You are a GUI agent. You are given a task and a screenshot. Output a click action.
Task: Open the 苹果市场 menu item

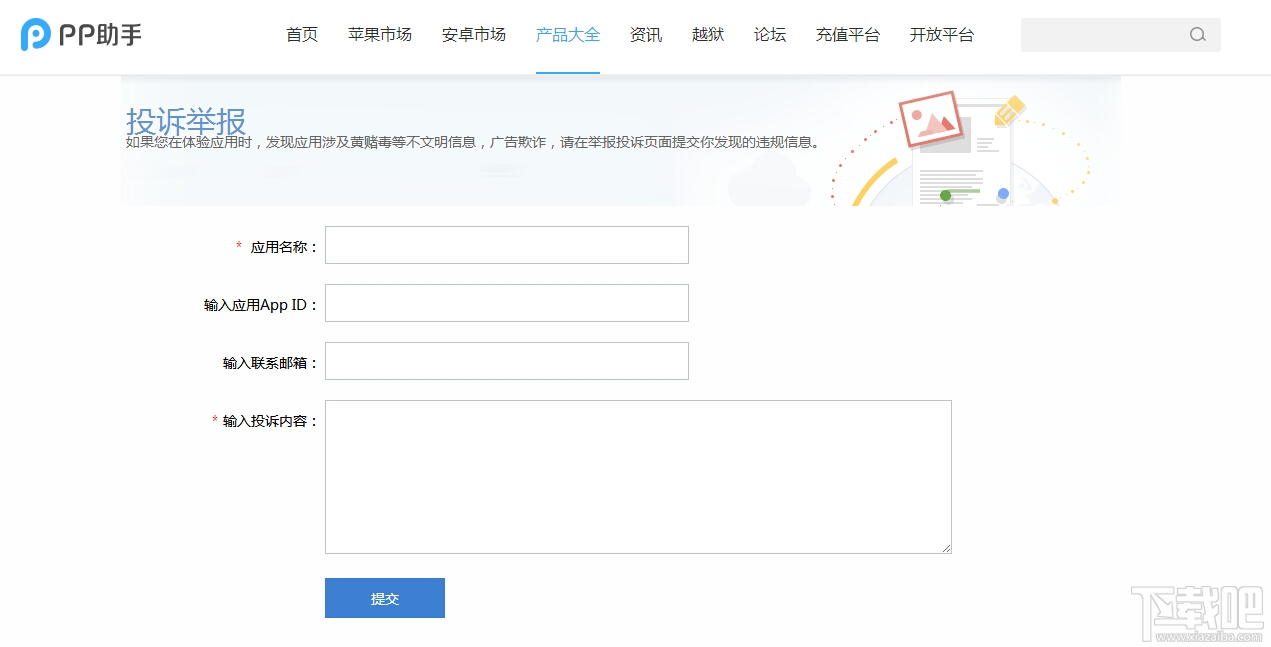pos(379,34)
